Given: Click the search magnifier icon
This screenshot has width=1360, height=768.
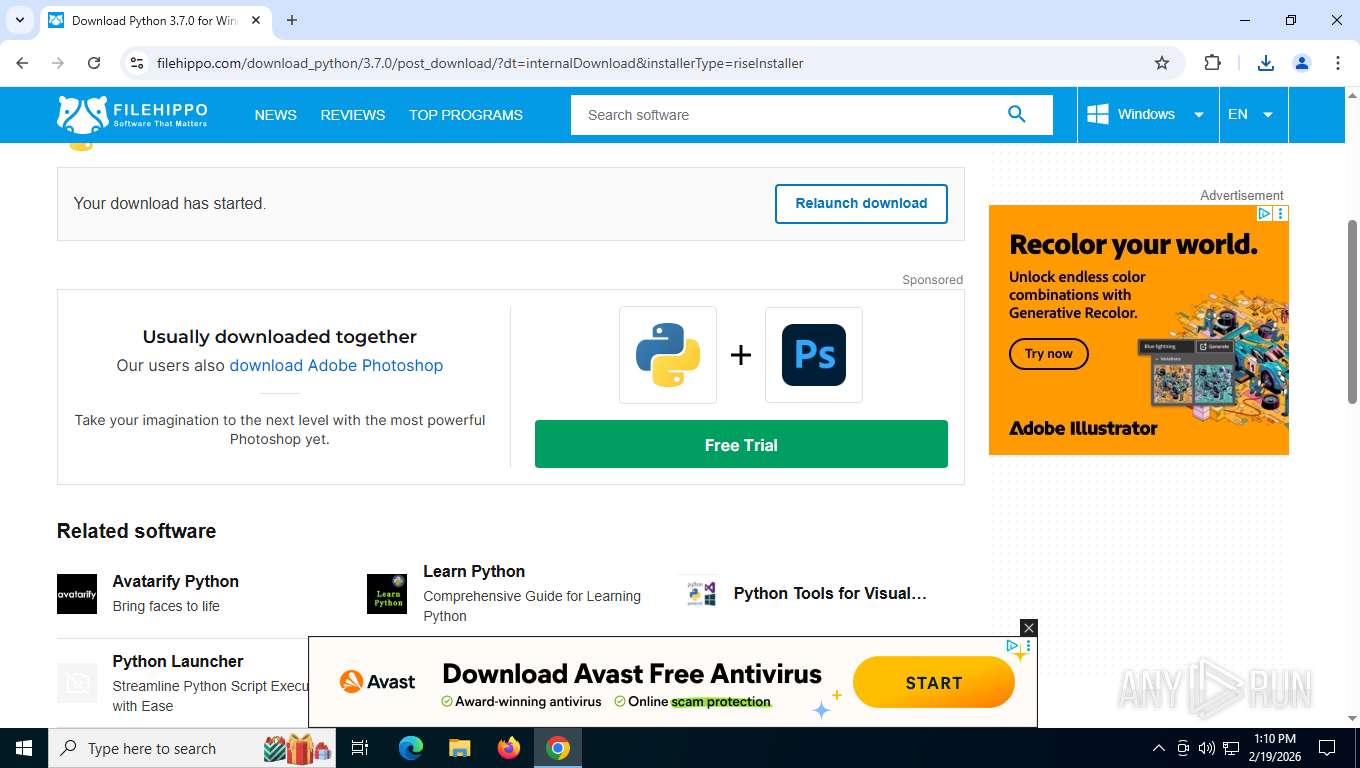Looking at the screenshot, I should coord(1017,114).
